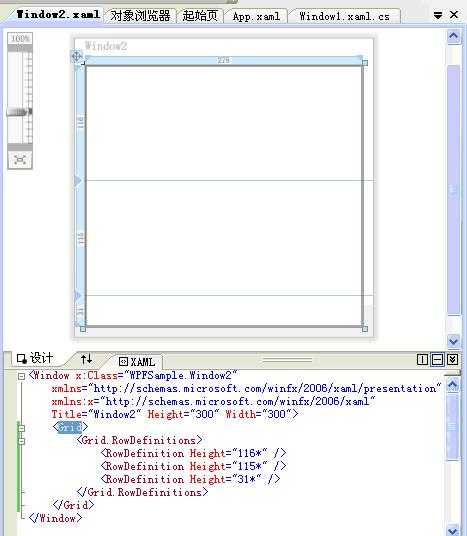Switch to the Window2.xaml tab
The width and height of the screenshot is (467, 536).
[57, 15]
